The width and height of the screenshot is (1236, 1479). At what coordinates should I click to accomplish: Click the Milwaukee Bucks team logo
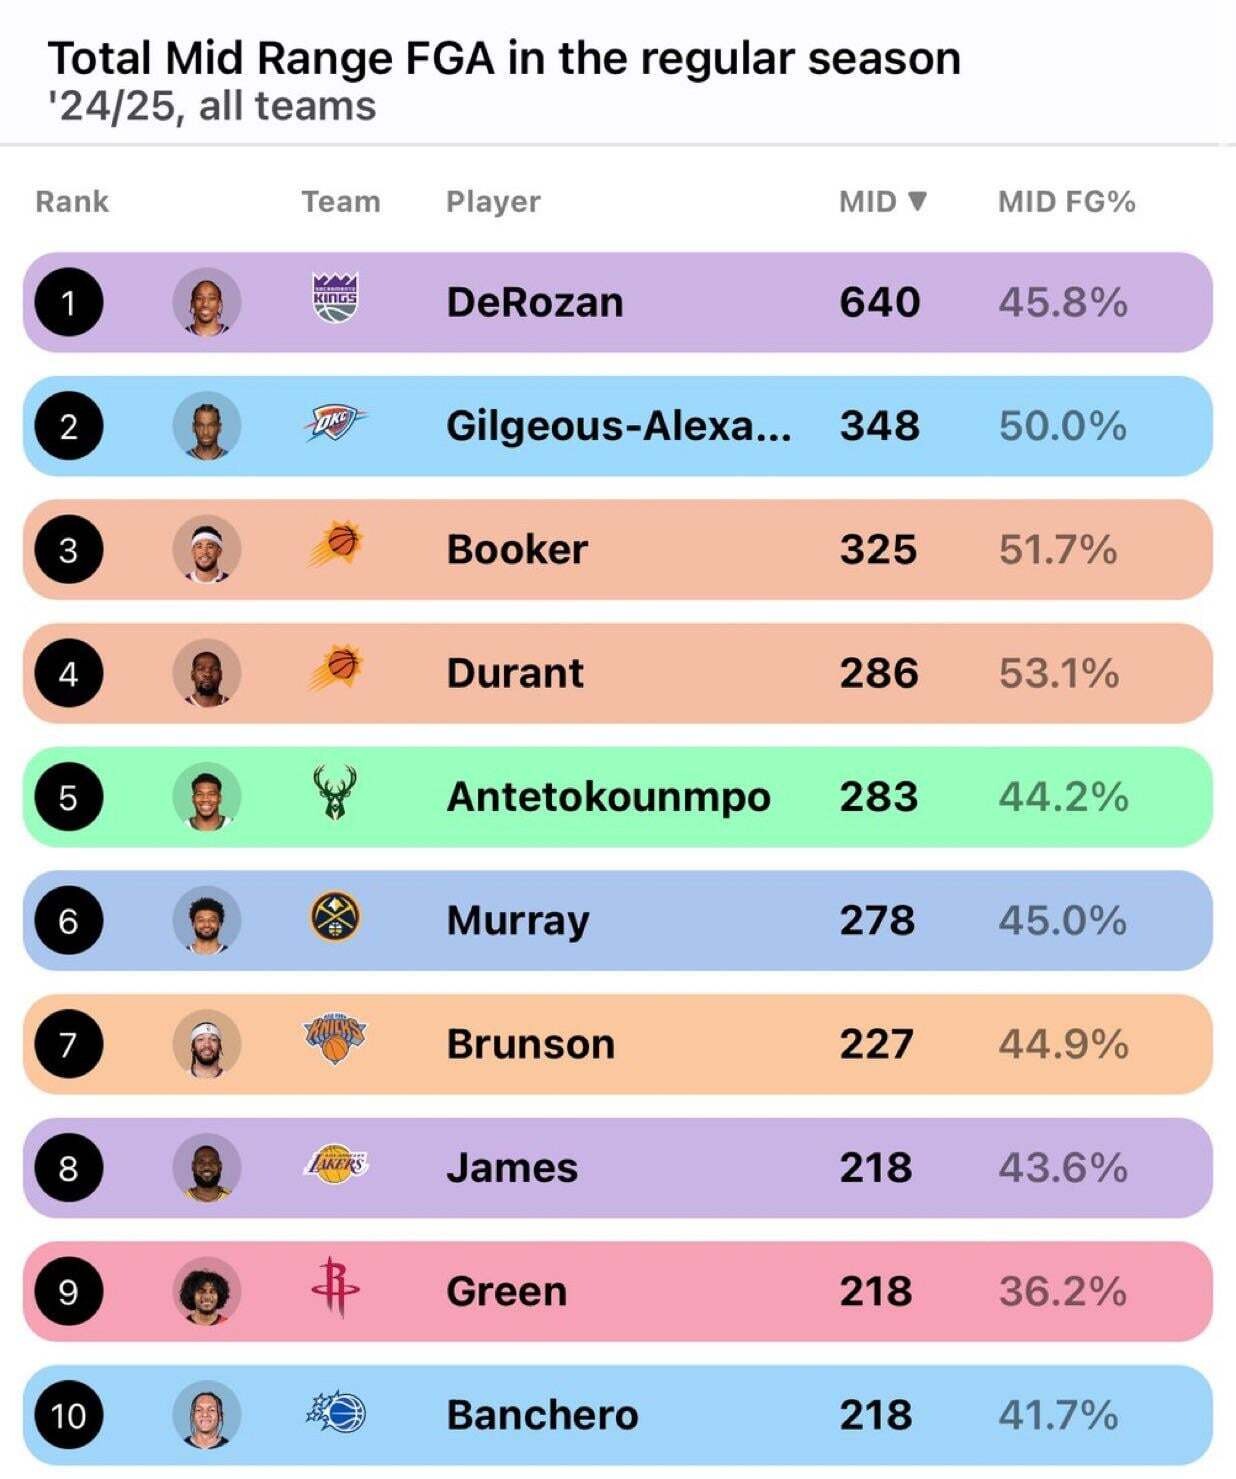(335, 794)
